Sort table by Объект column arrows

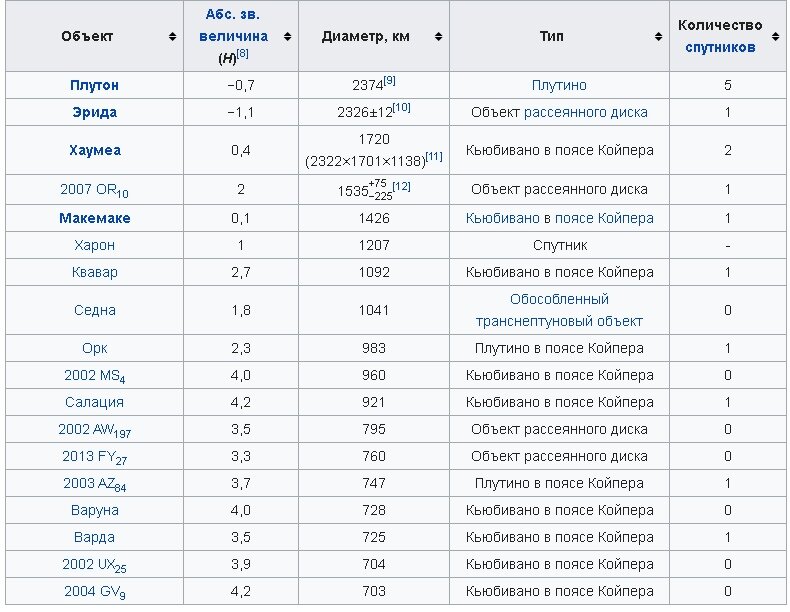click(x=172, y=37)
